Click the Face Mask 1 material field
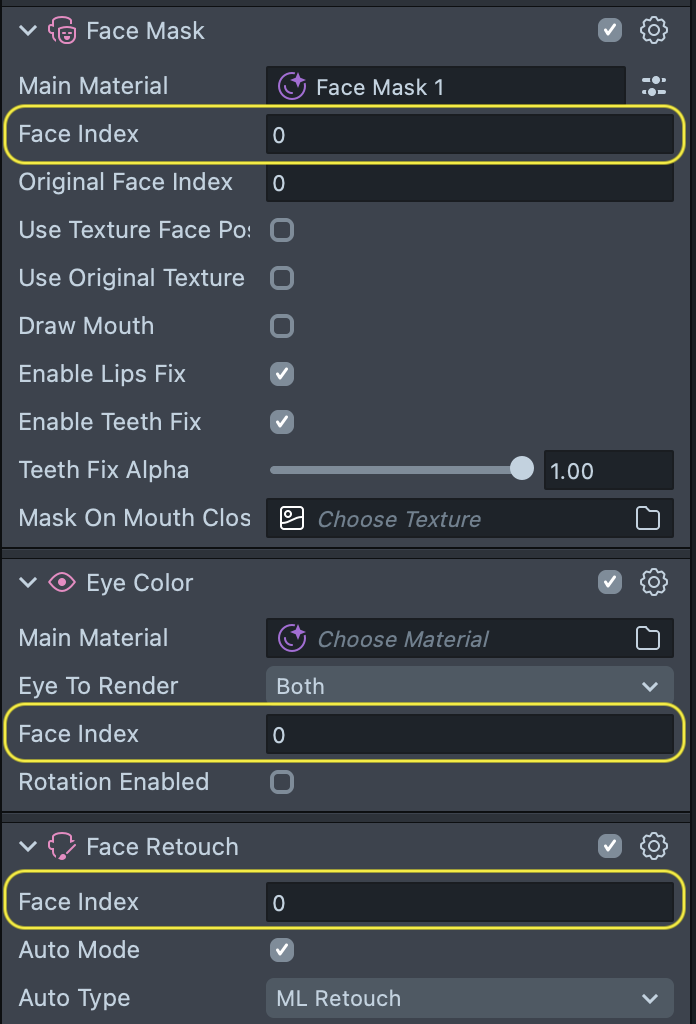The width and height of the screenshot is (696, 1024). pos(445,87)
